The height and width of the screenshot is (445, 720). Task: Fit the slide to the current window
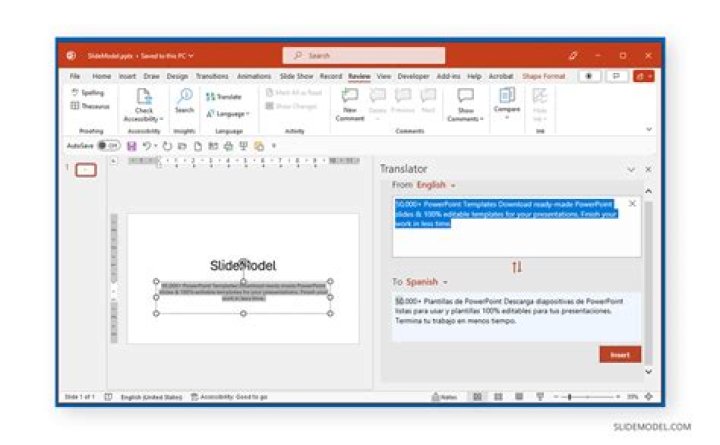click(x=648, y=397)
